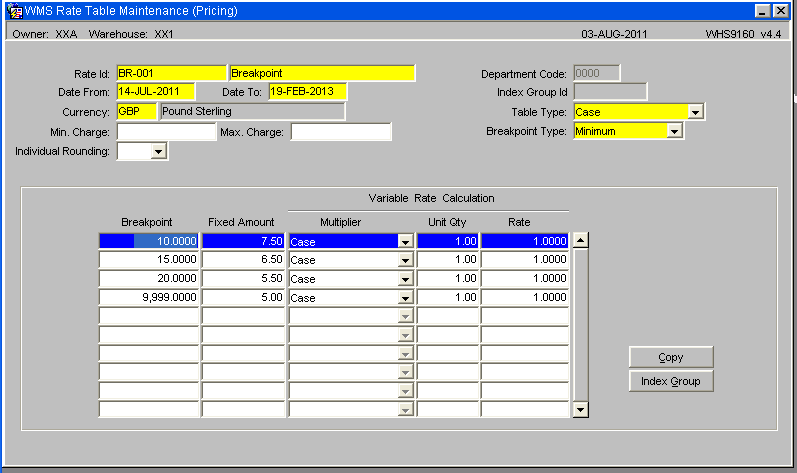Select Breakpoint cell 15.0000
Screen dimensions: 797x473
coord(148,260)
